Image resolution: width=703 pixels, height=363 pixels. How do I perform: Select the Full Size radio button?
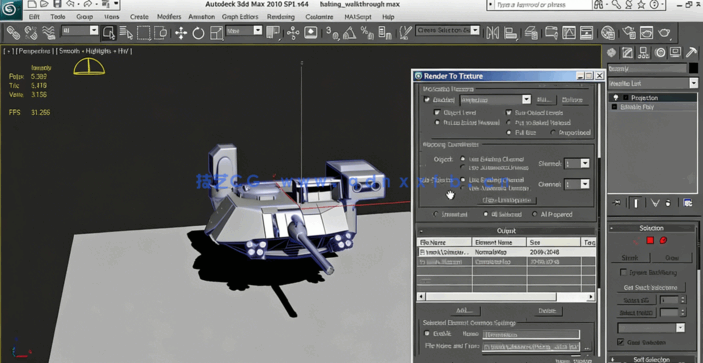tap(509, 133)
